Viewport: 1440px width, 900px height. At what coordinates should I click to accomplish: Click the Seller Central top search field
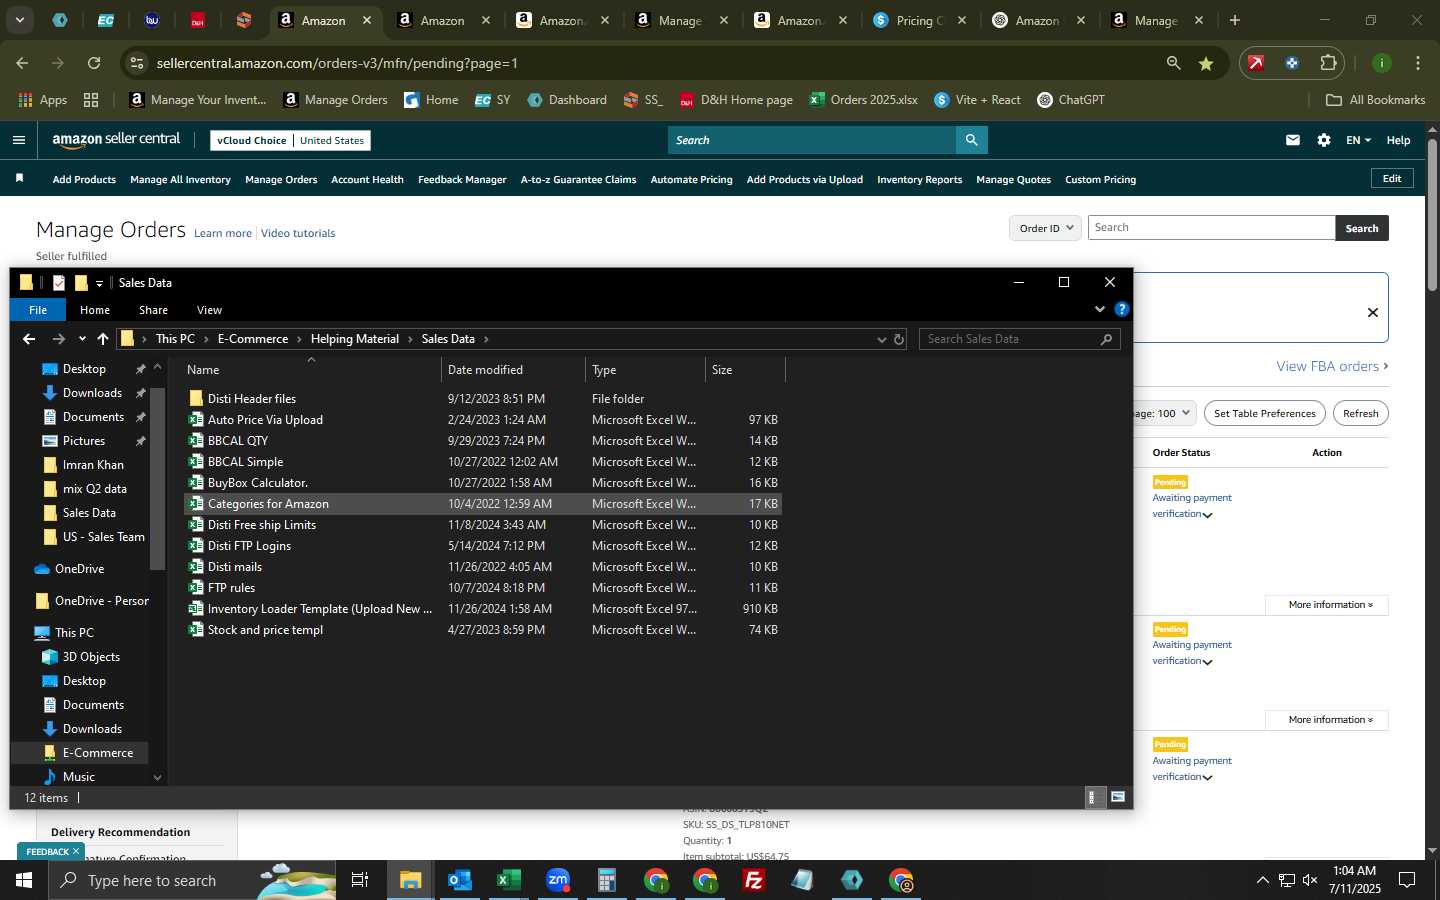811,140
